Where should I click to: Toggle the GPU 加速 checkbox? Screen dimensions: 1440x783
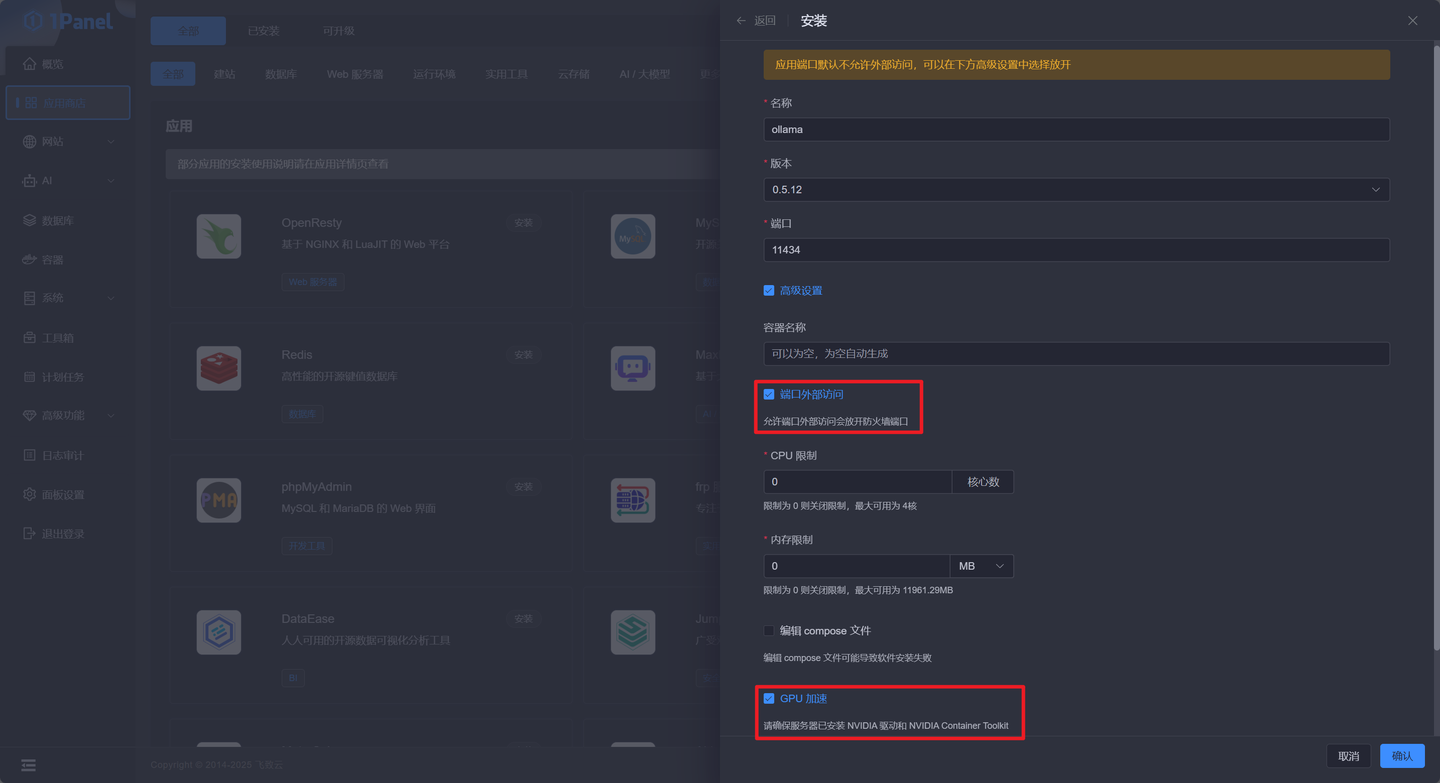click(x=769, y=698)
